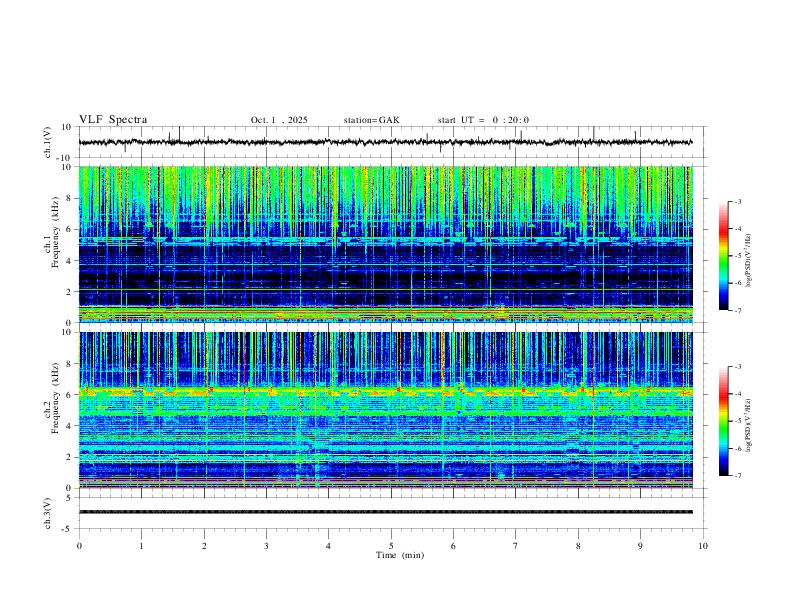Click the ch.2 spectrogram panel
Viewport: 792px width, 612px height.
(386, 410)
